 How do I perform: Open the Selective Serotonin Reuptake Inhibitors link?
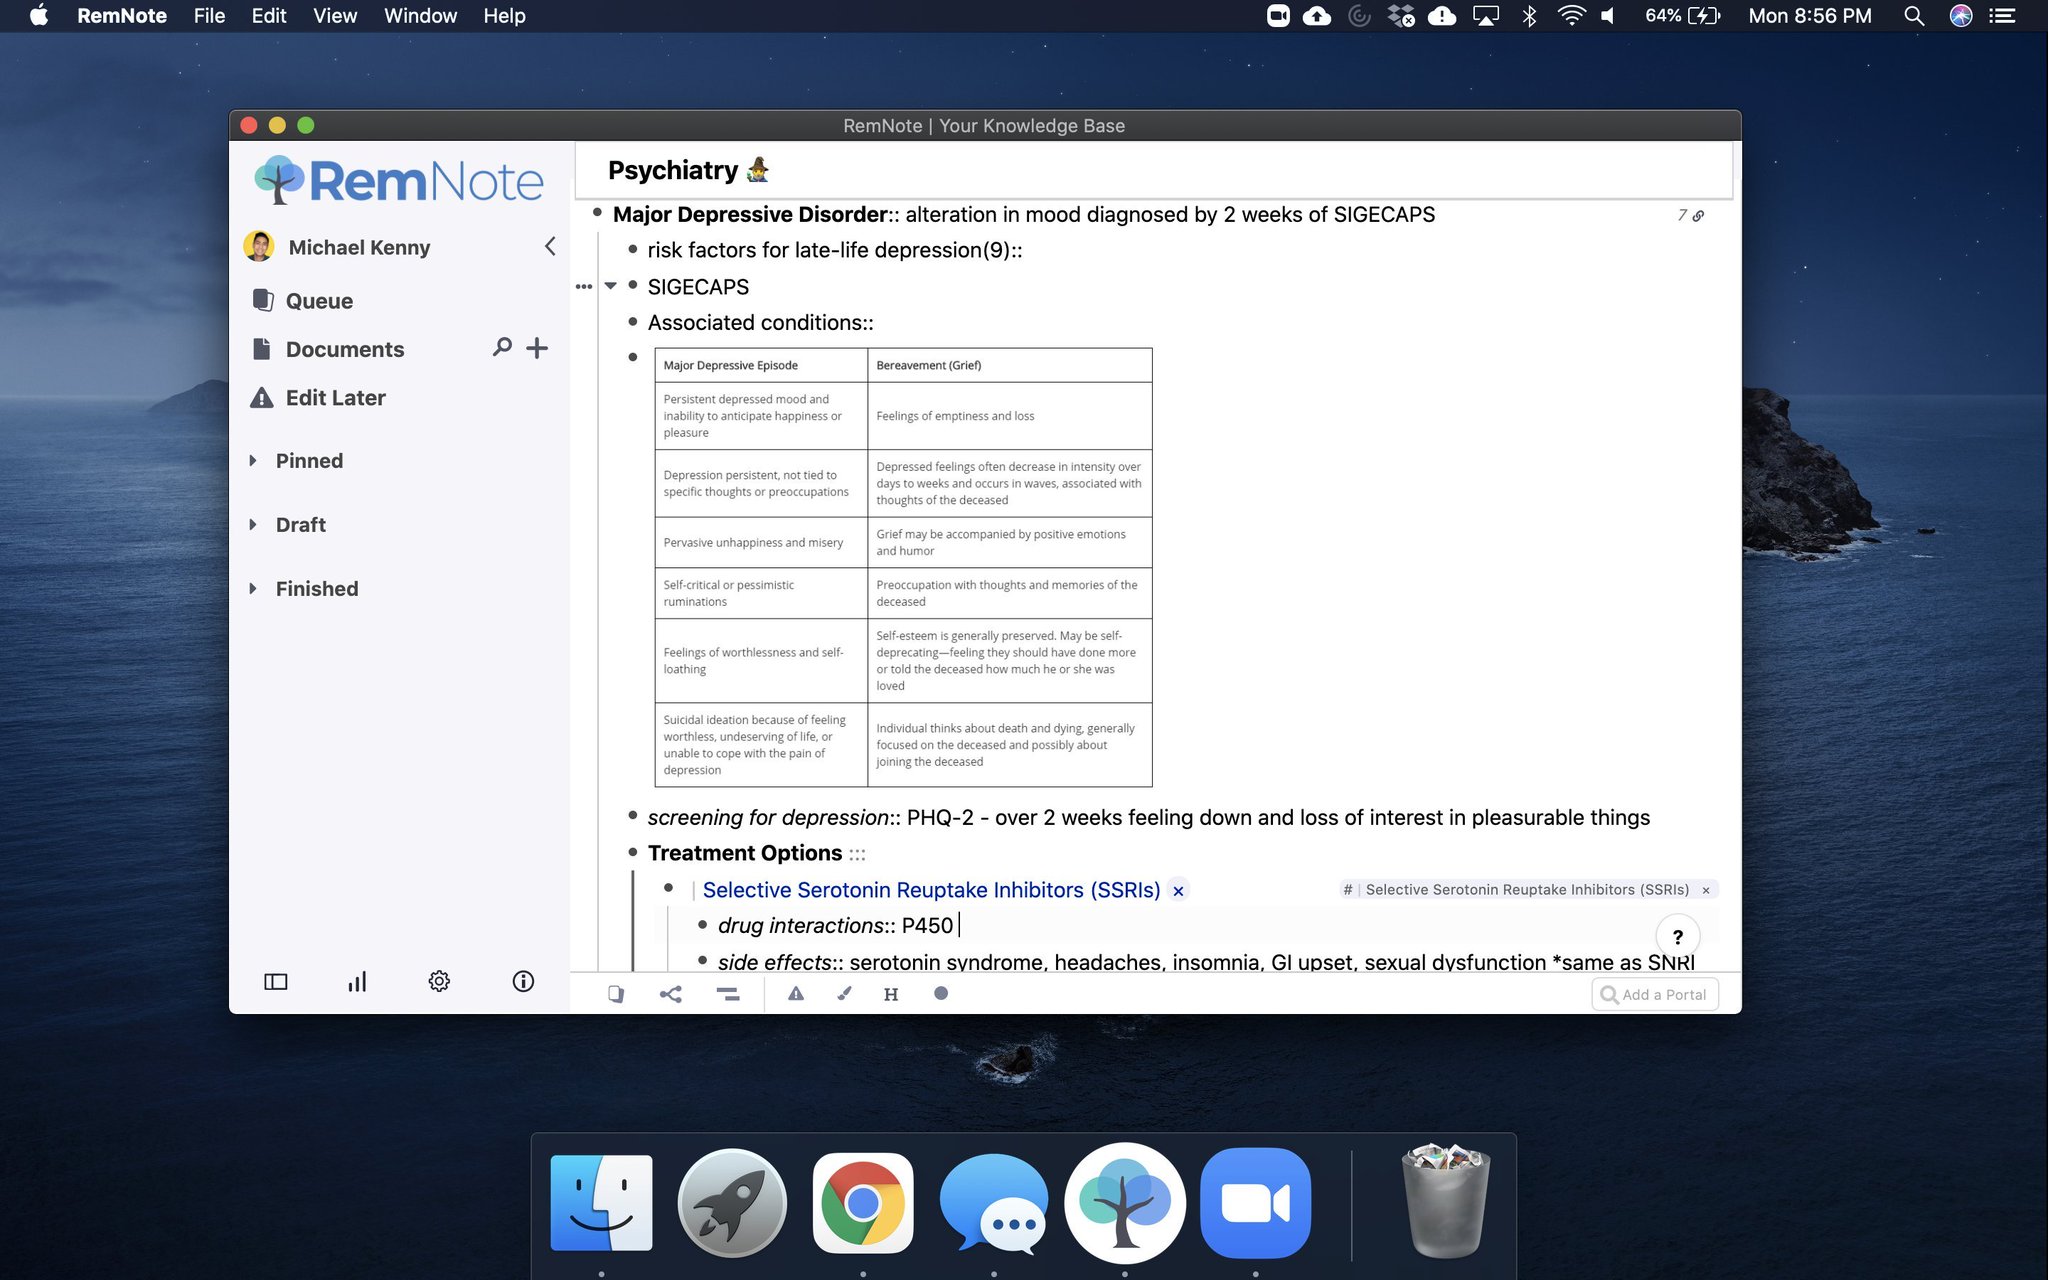click(x=930, y=889)
